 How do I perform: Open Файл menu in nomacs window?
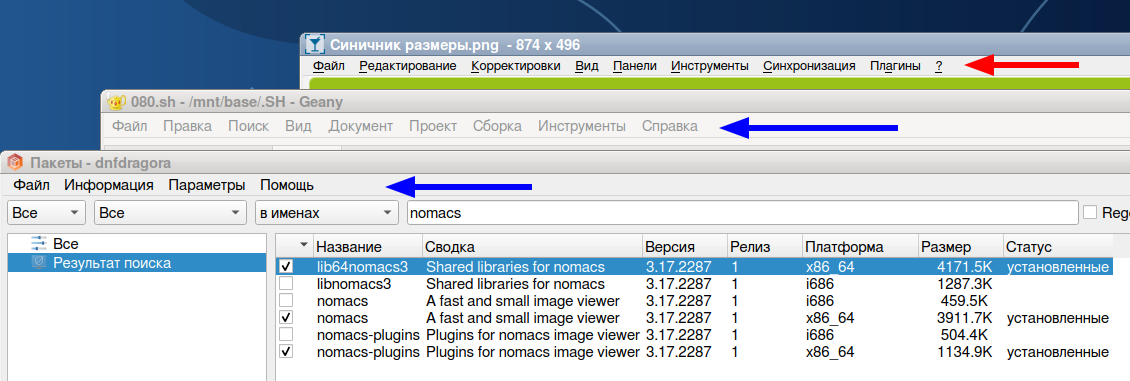[329, 66]
